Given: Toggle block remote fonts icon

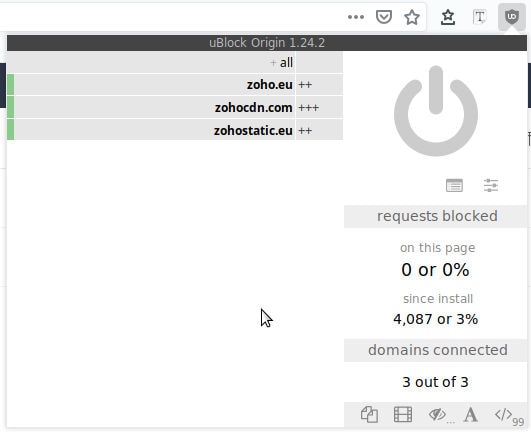Looking at the screenshot, I should tap(471, 414).
